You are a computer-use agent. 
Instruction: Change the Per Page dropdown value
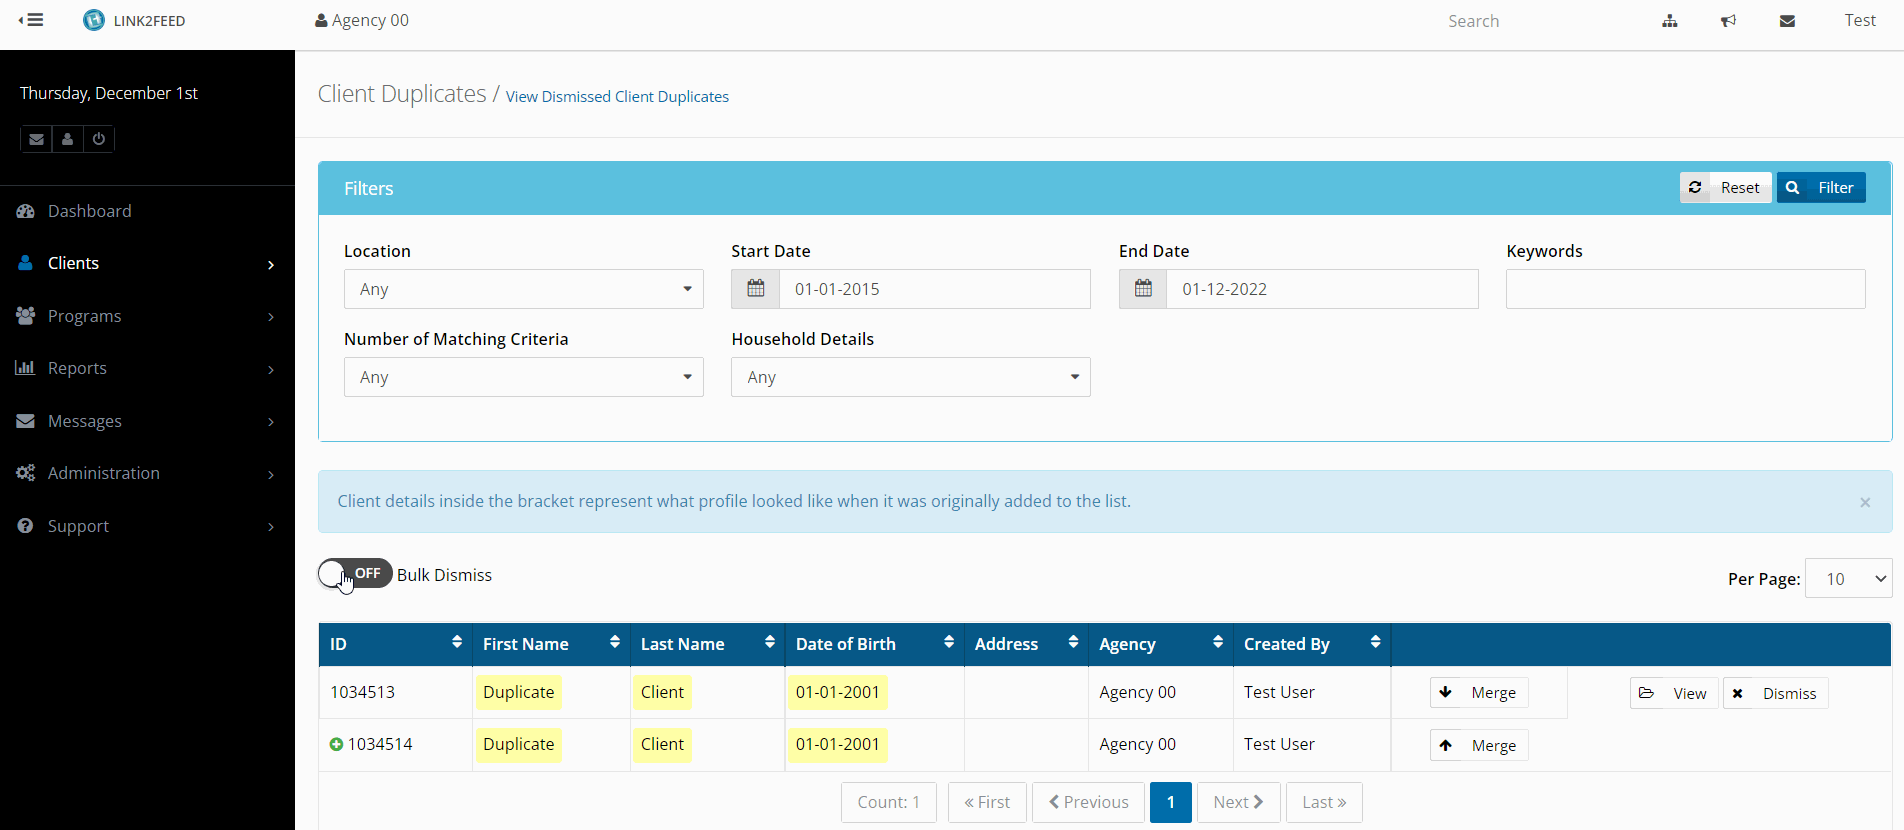point(1848,579)
